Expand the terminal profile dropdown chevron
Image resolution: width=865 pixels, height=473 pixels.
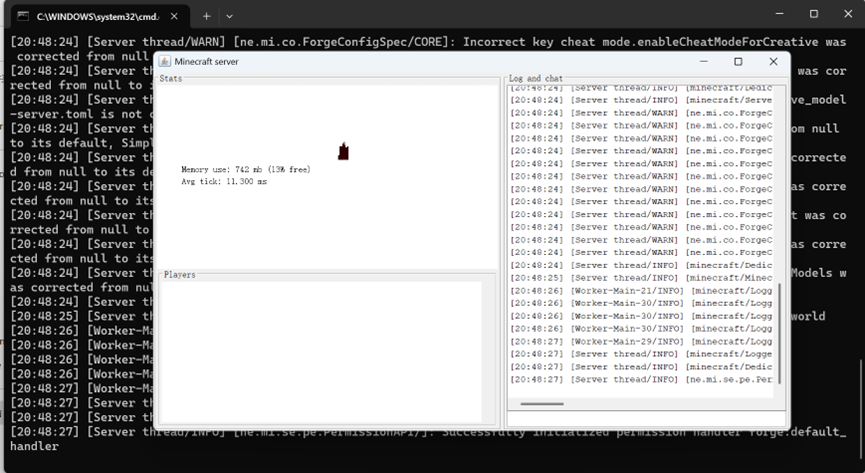pos(229,17)
